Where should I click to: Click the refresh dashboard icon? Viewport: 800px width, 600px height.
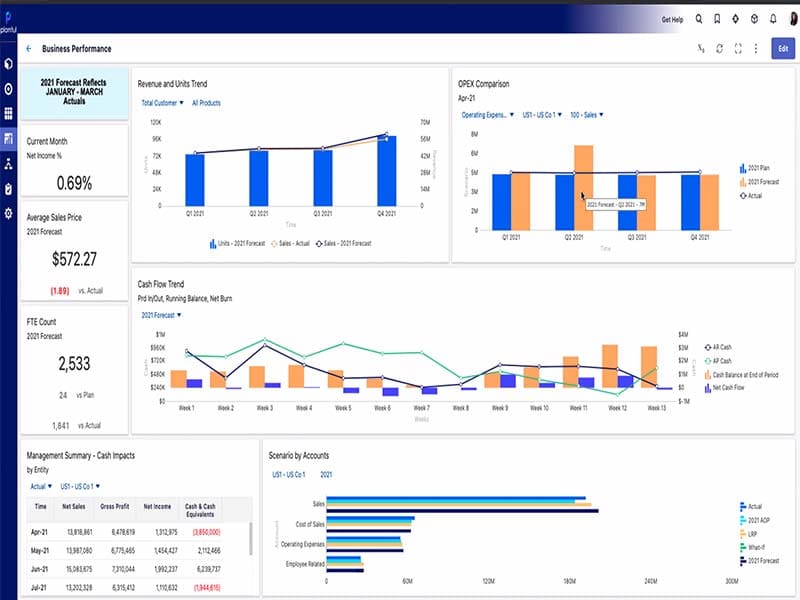pos(719,48)
